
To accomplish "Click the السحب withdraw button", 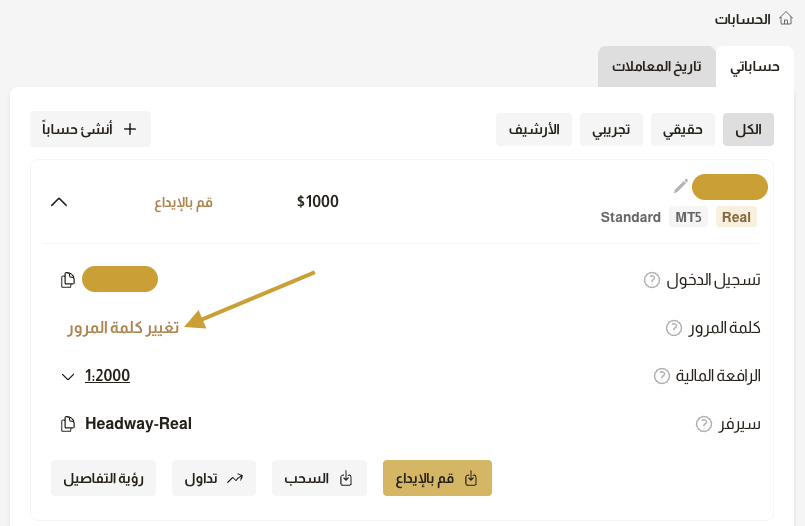I will click(319, 478).
